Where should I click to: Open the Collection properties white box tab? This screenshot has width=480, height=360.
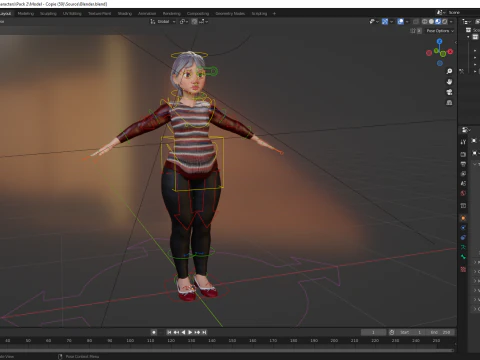[463, 206]
